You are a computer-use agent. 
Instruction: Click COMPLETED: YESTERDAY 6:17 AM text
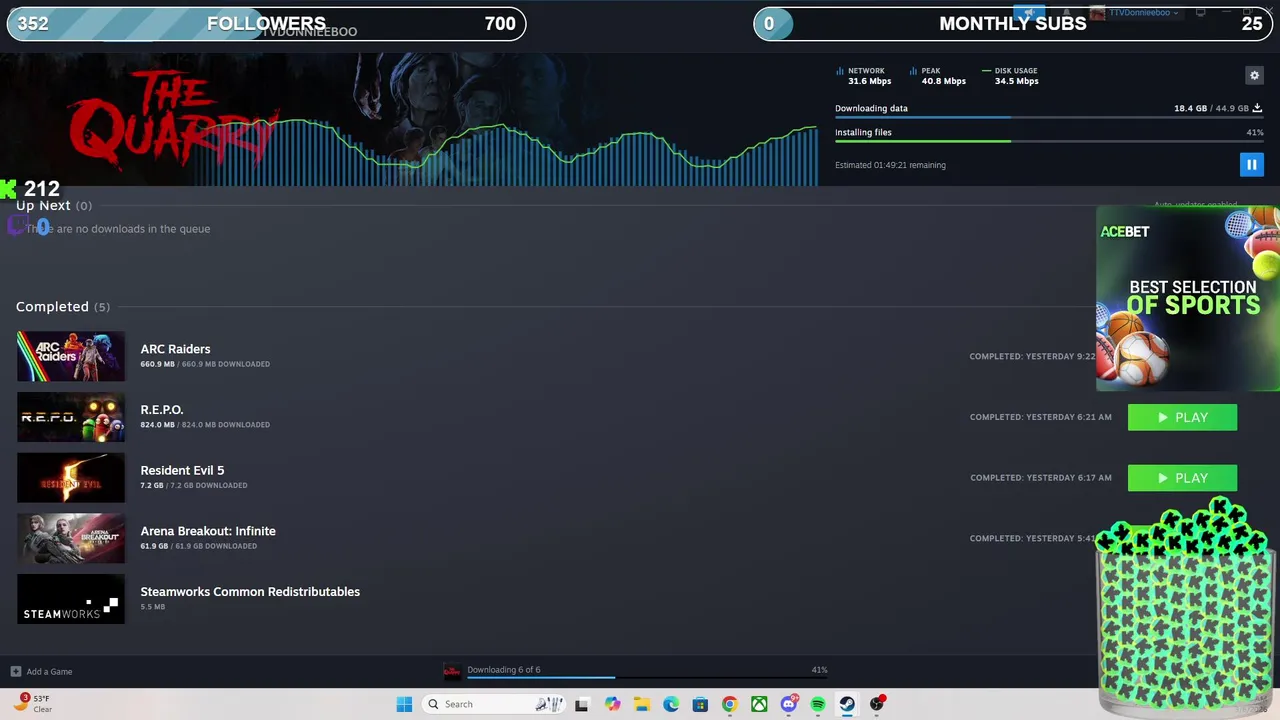pos(1040,478)
